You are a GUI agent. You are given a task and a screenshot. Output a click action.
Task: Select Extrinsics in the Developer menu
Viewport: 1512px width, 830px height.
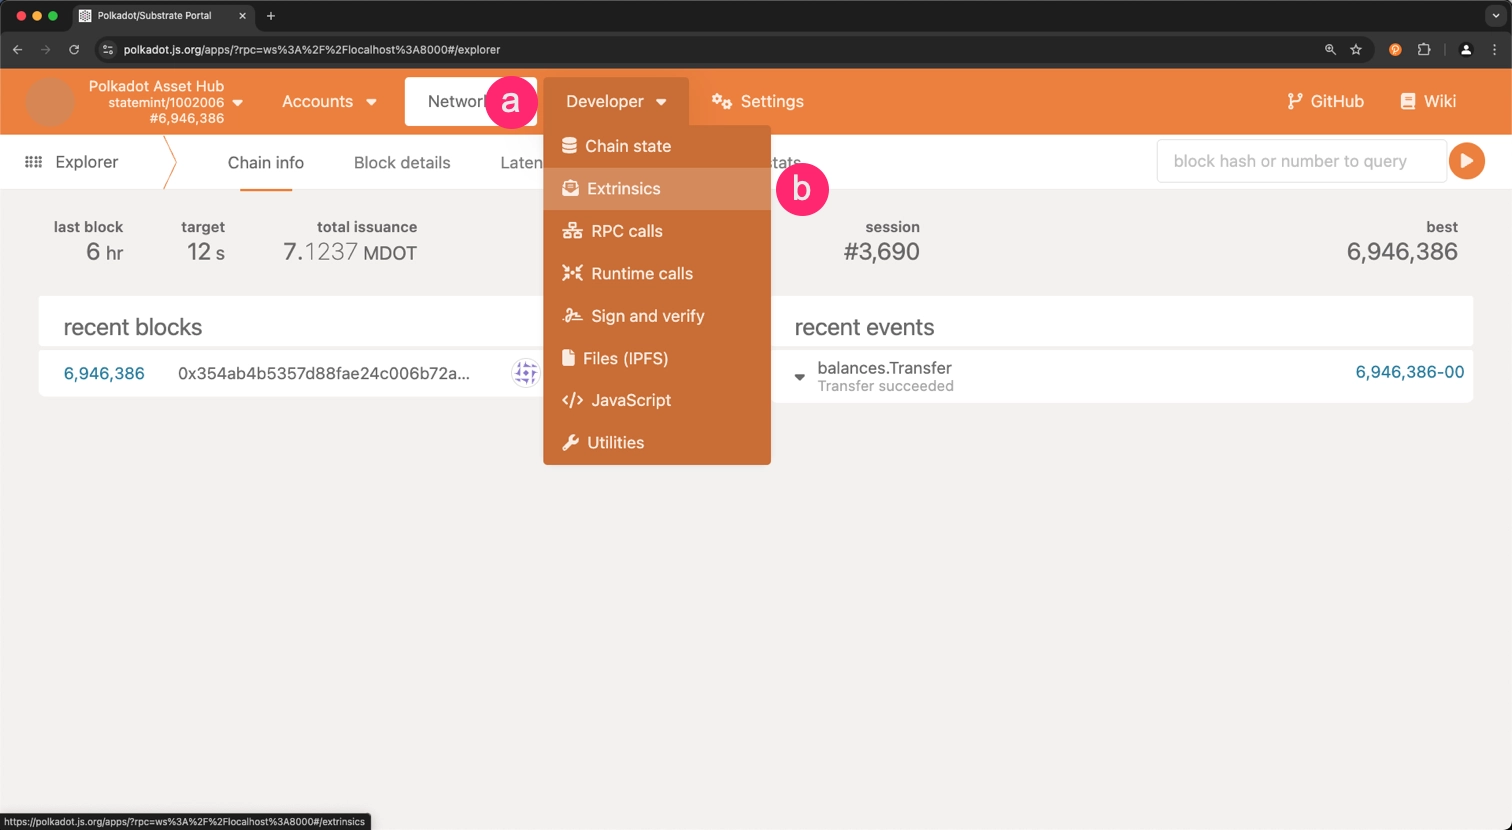point(625,188)
